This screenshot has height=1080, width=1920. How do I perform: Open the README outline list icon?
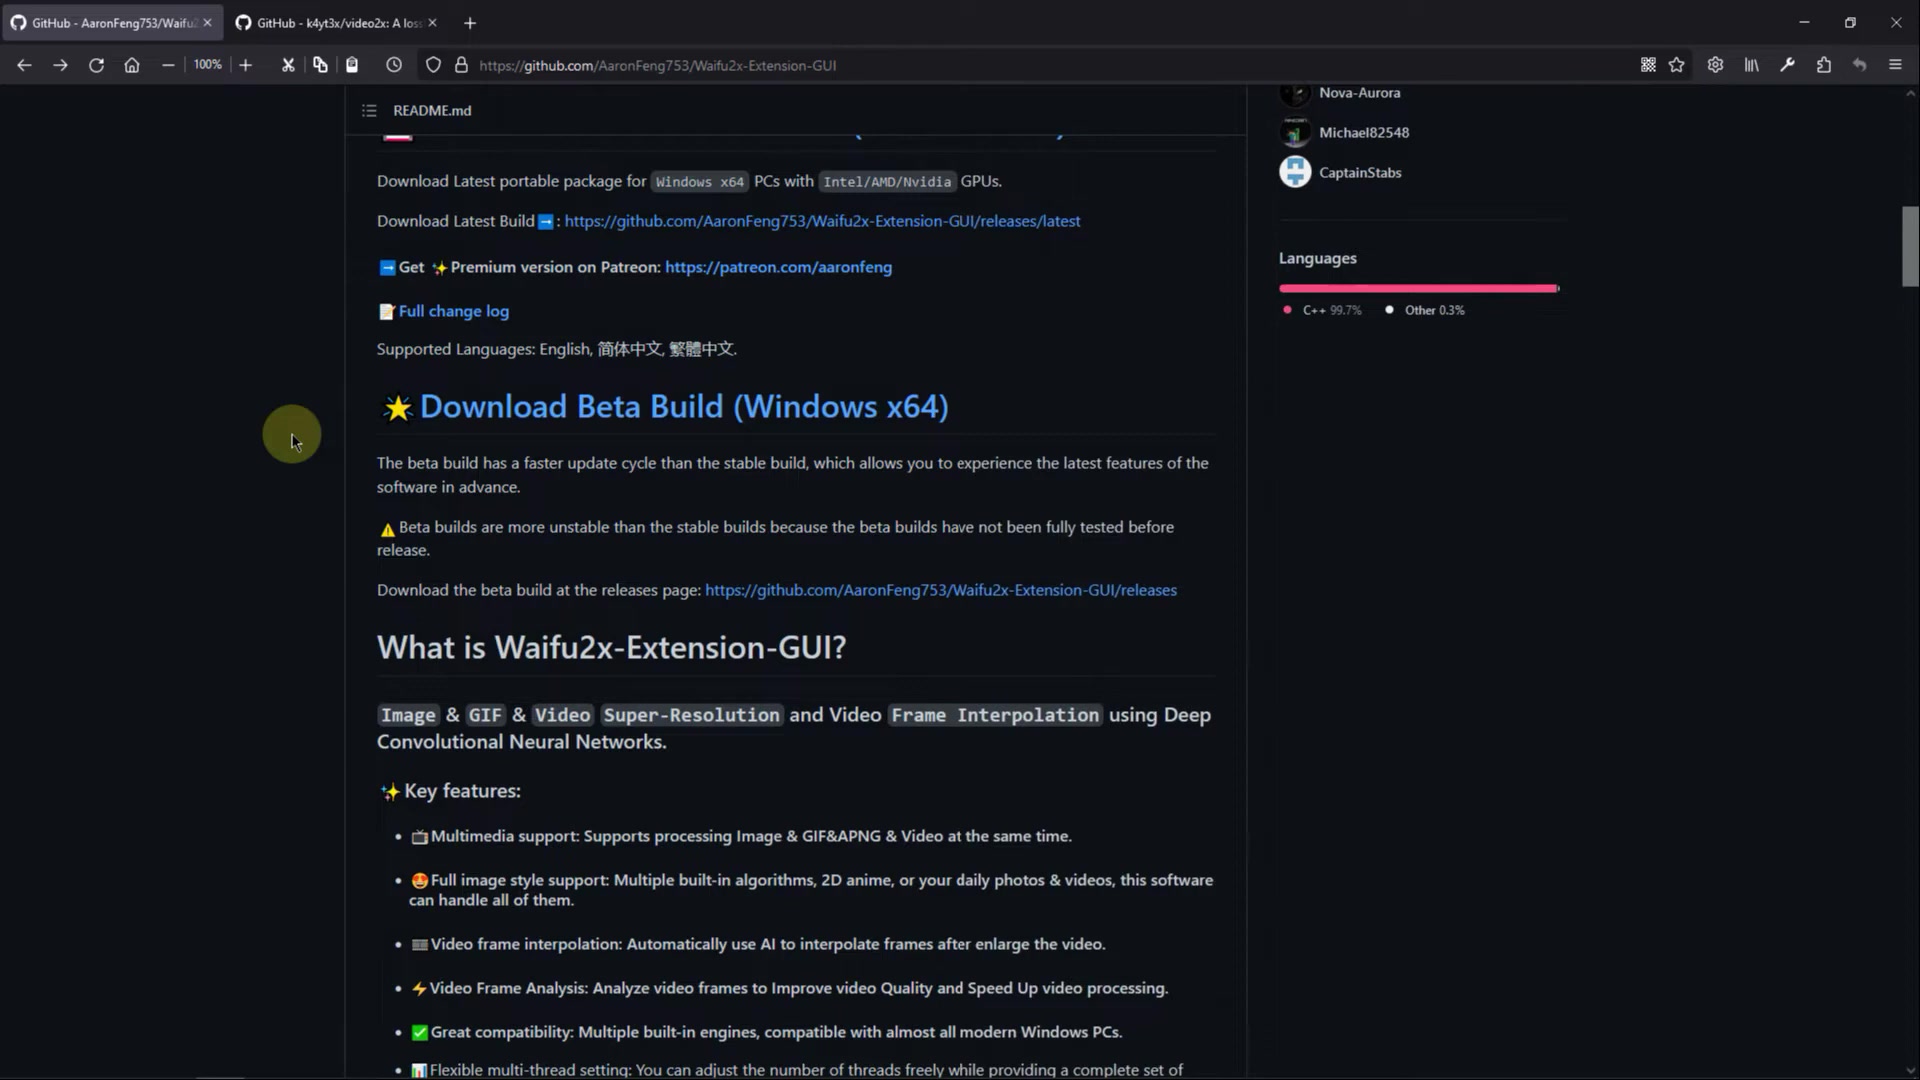(x=369, y=111)
